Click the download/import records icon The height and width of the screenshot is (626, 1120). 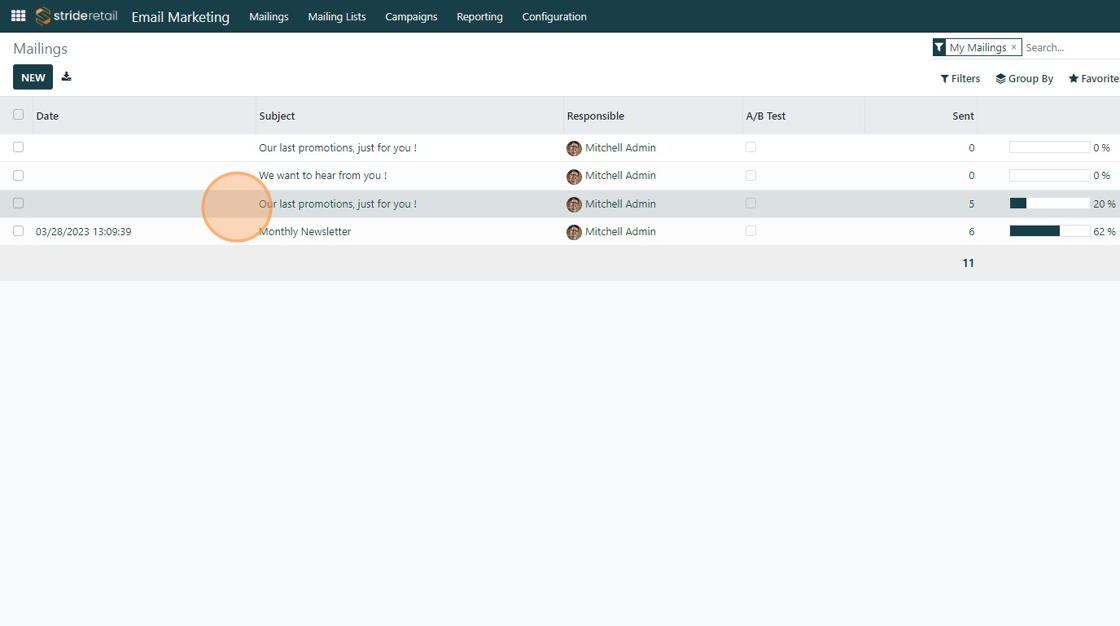point(66,76)
